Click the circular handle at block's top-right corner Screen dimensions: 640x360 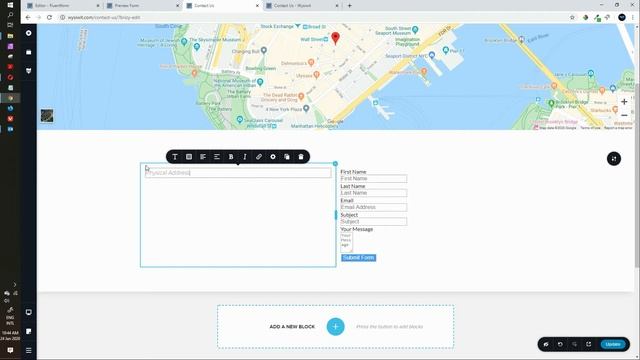click(335, 164)
